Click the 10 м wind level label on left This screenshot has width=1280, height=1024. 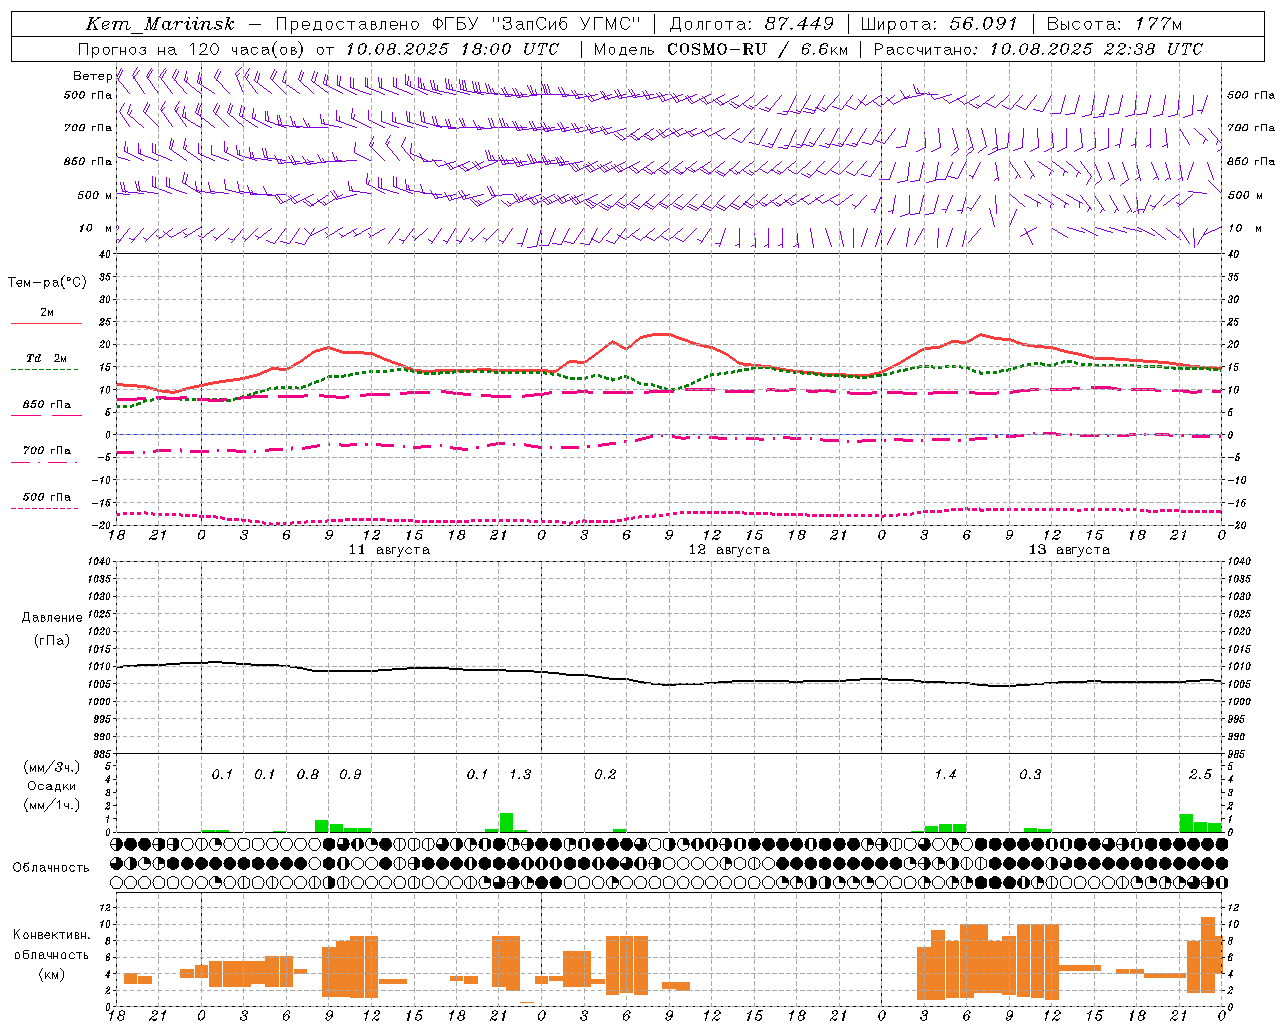pyautogui.click(x=95, y=228)
